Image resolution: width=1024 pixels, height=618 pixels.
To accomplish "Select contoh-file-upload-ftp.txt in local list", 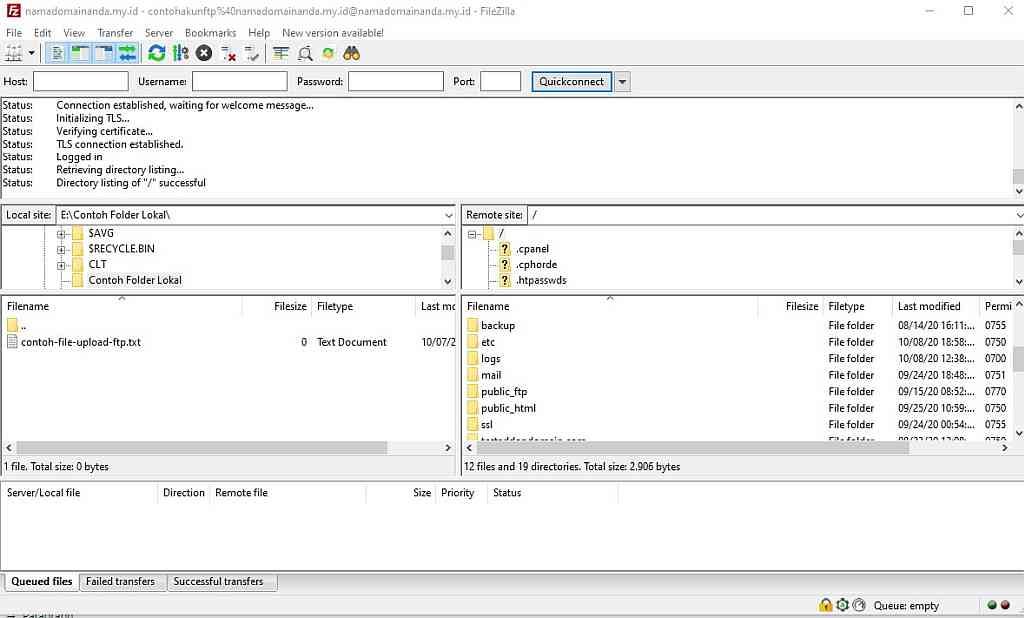I will [80, 342].
